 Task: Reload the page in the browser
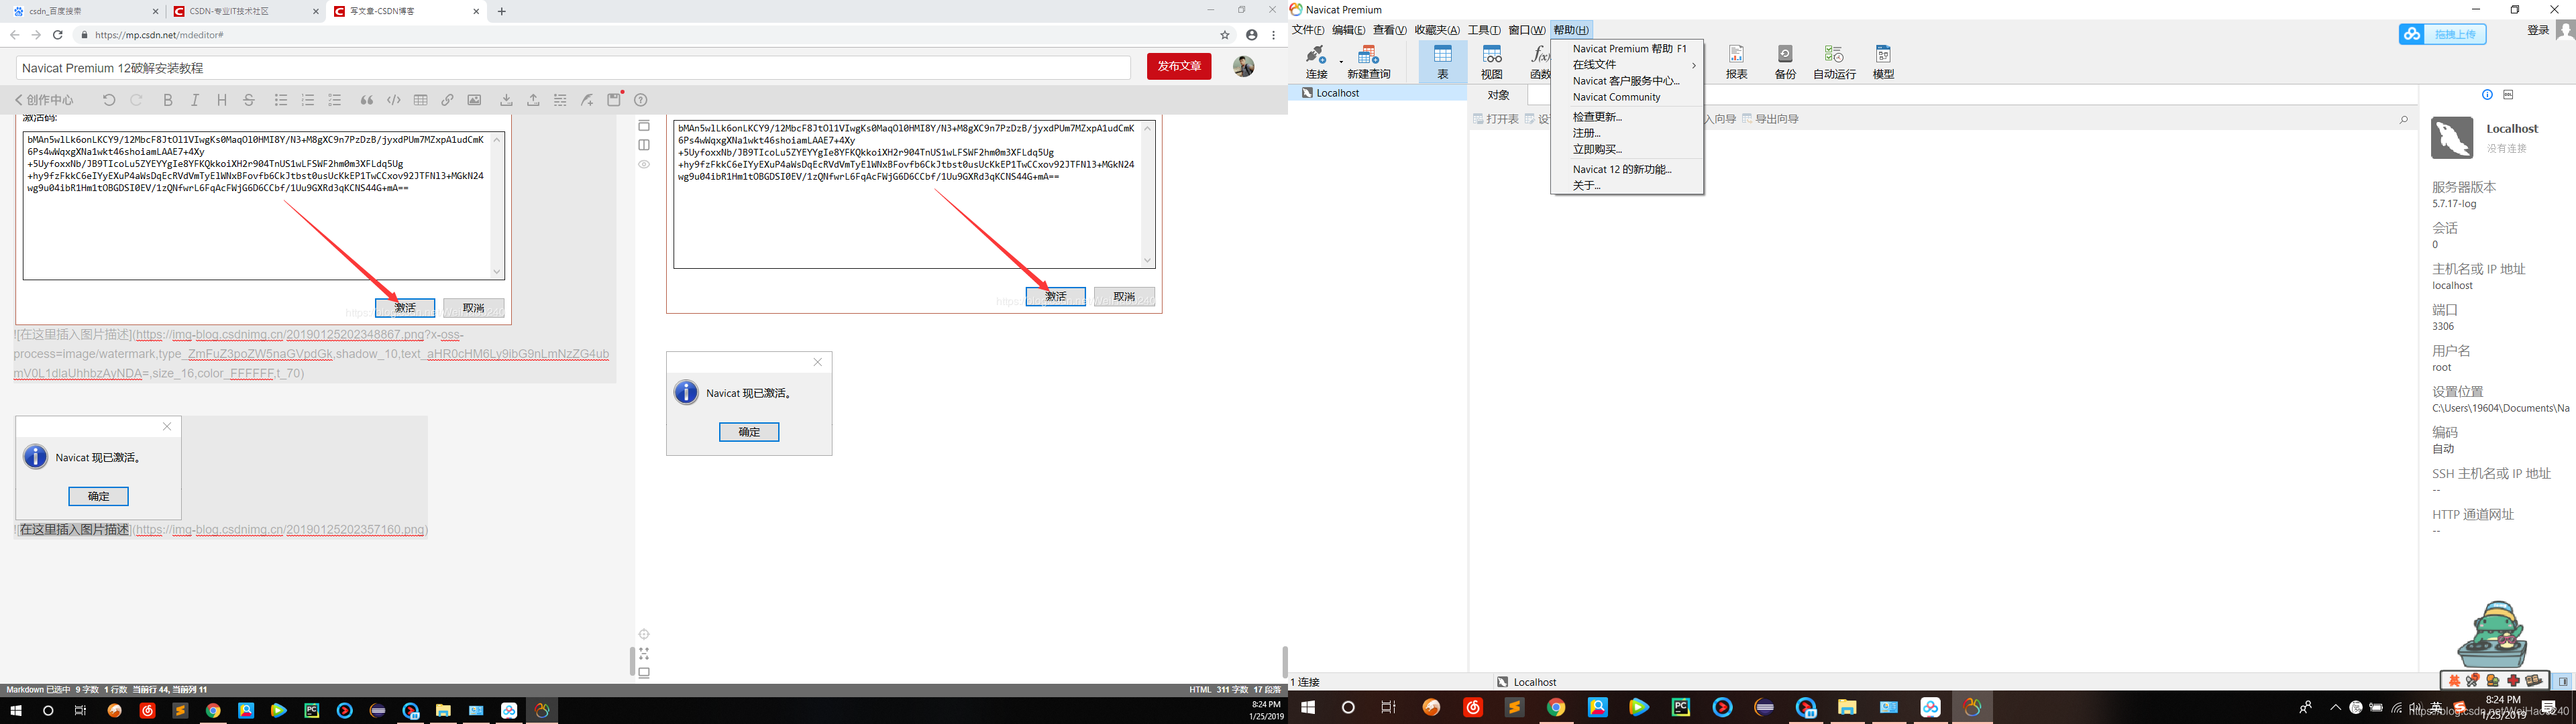pyautogui.click(x=58, y=35)
